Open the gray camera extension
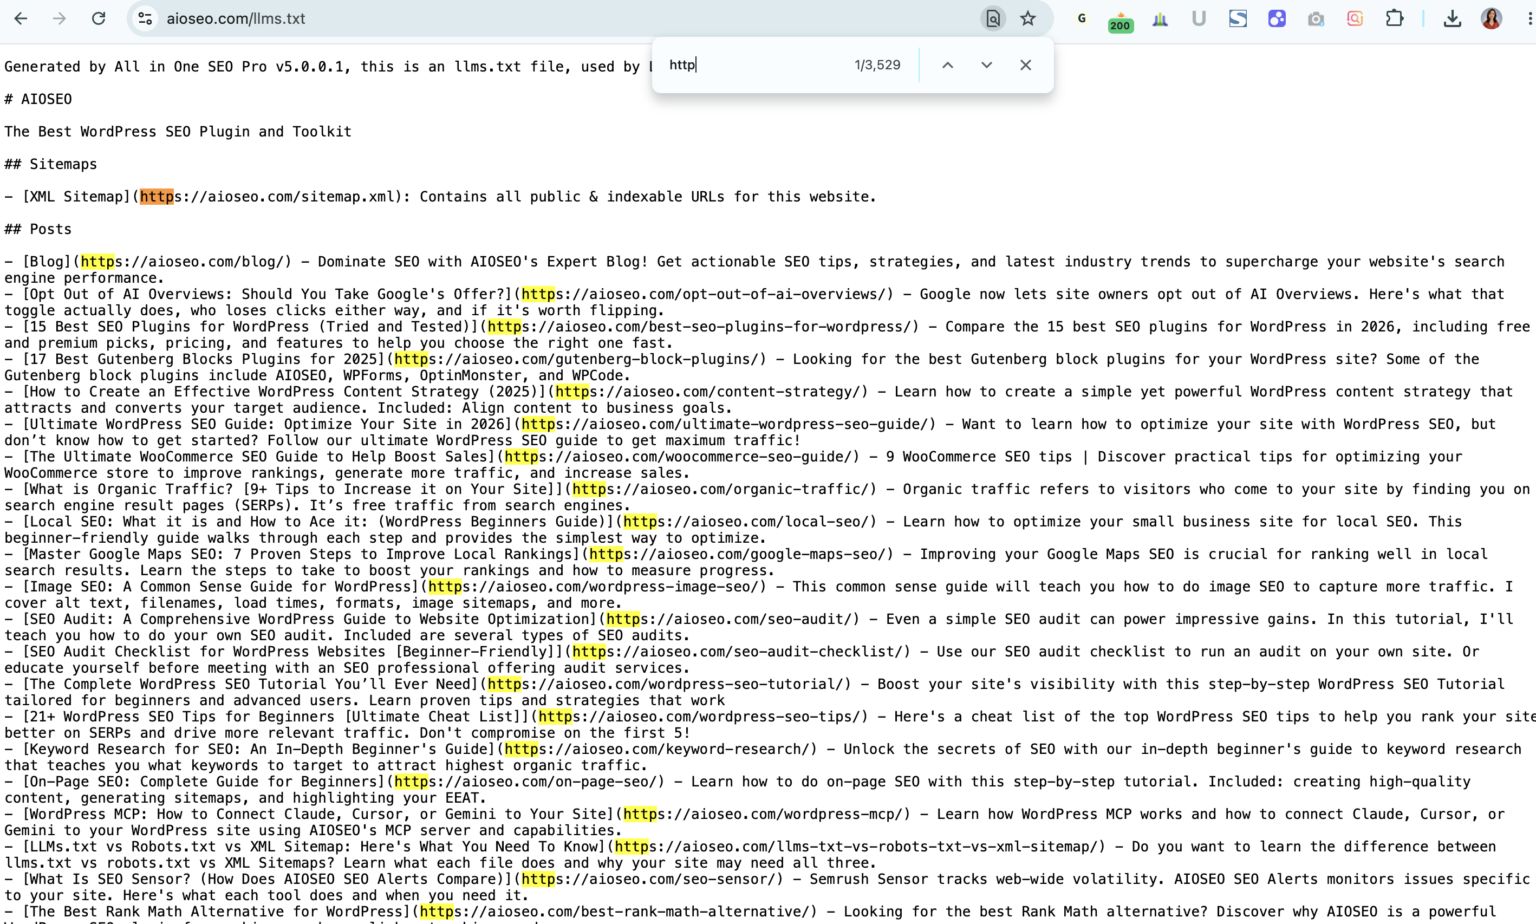Image resolution: width=1536 pixels, height=924 pixels. click(1316, 18)
